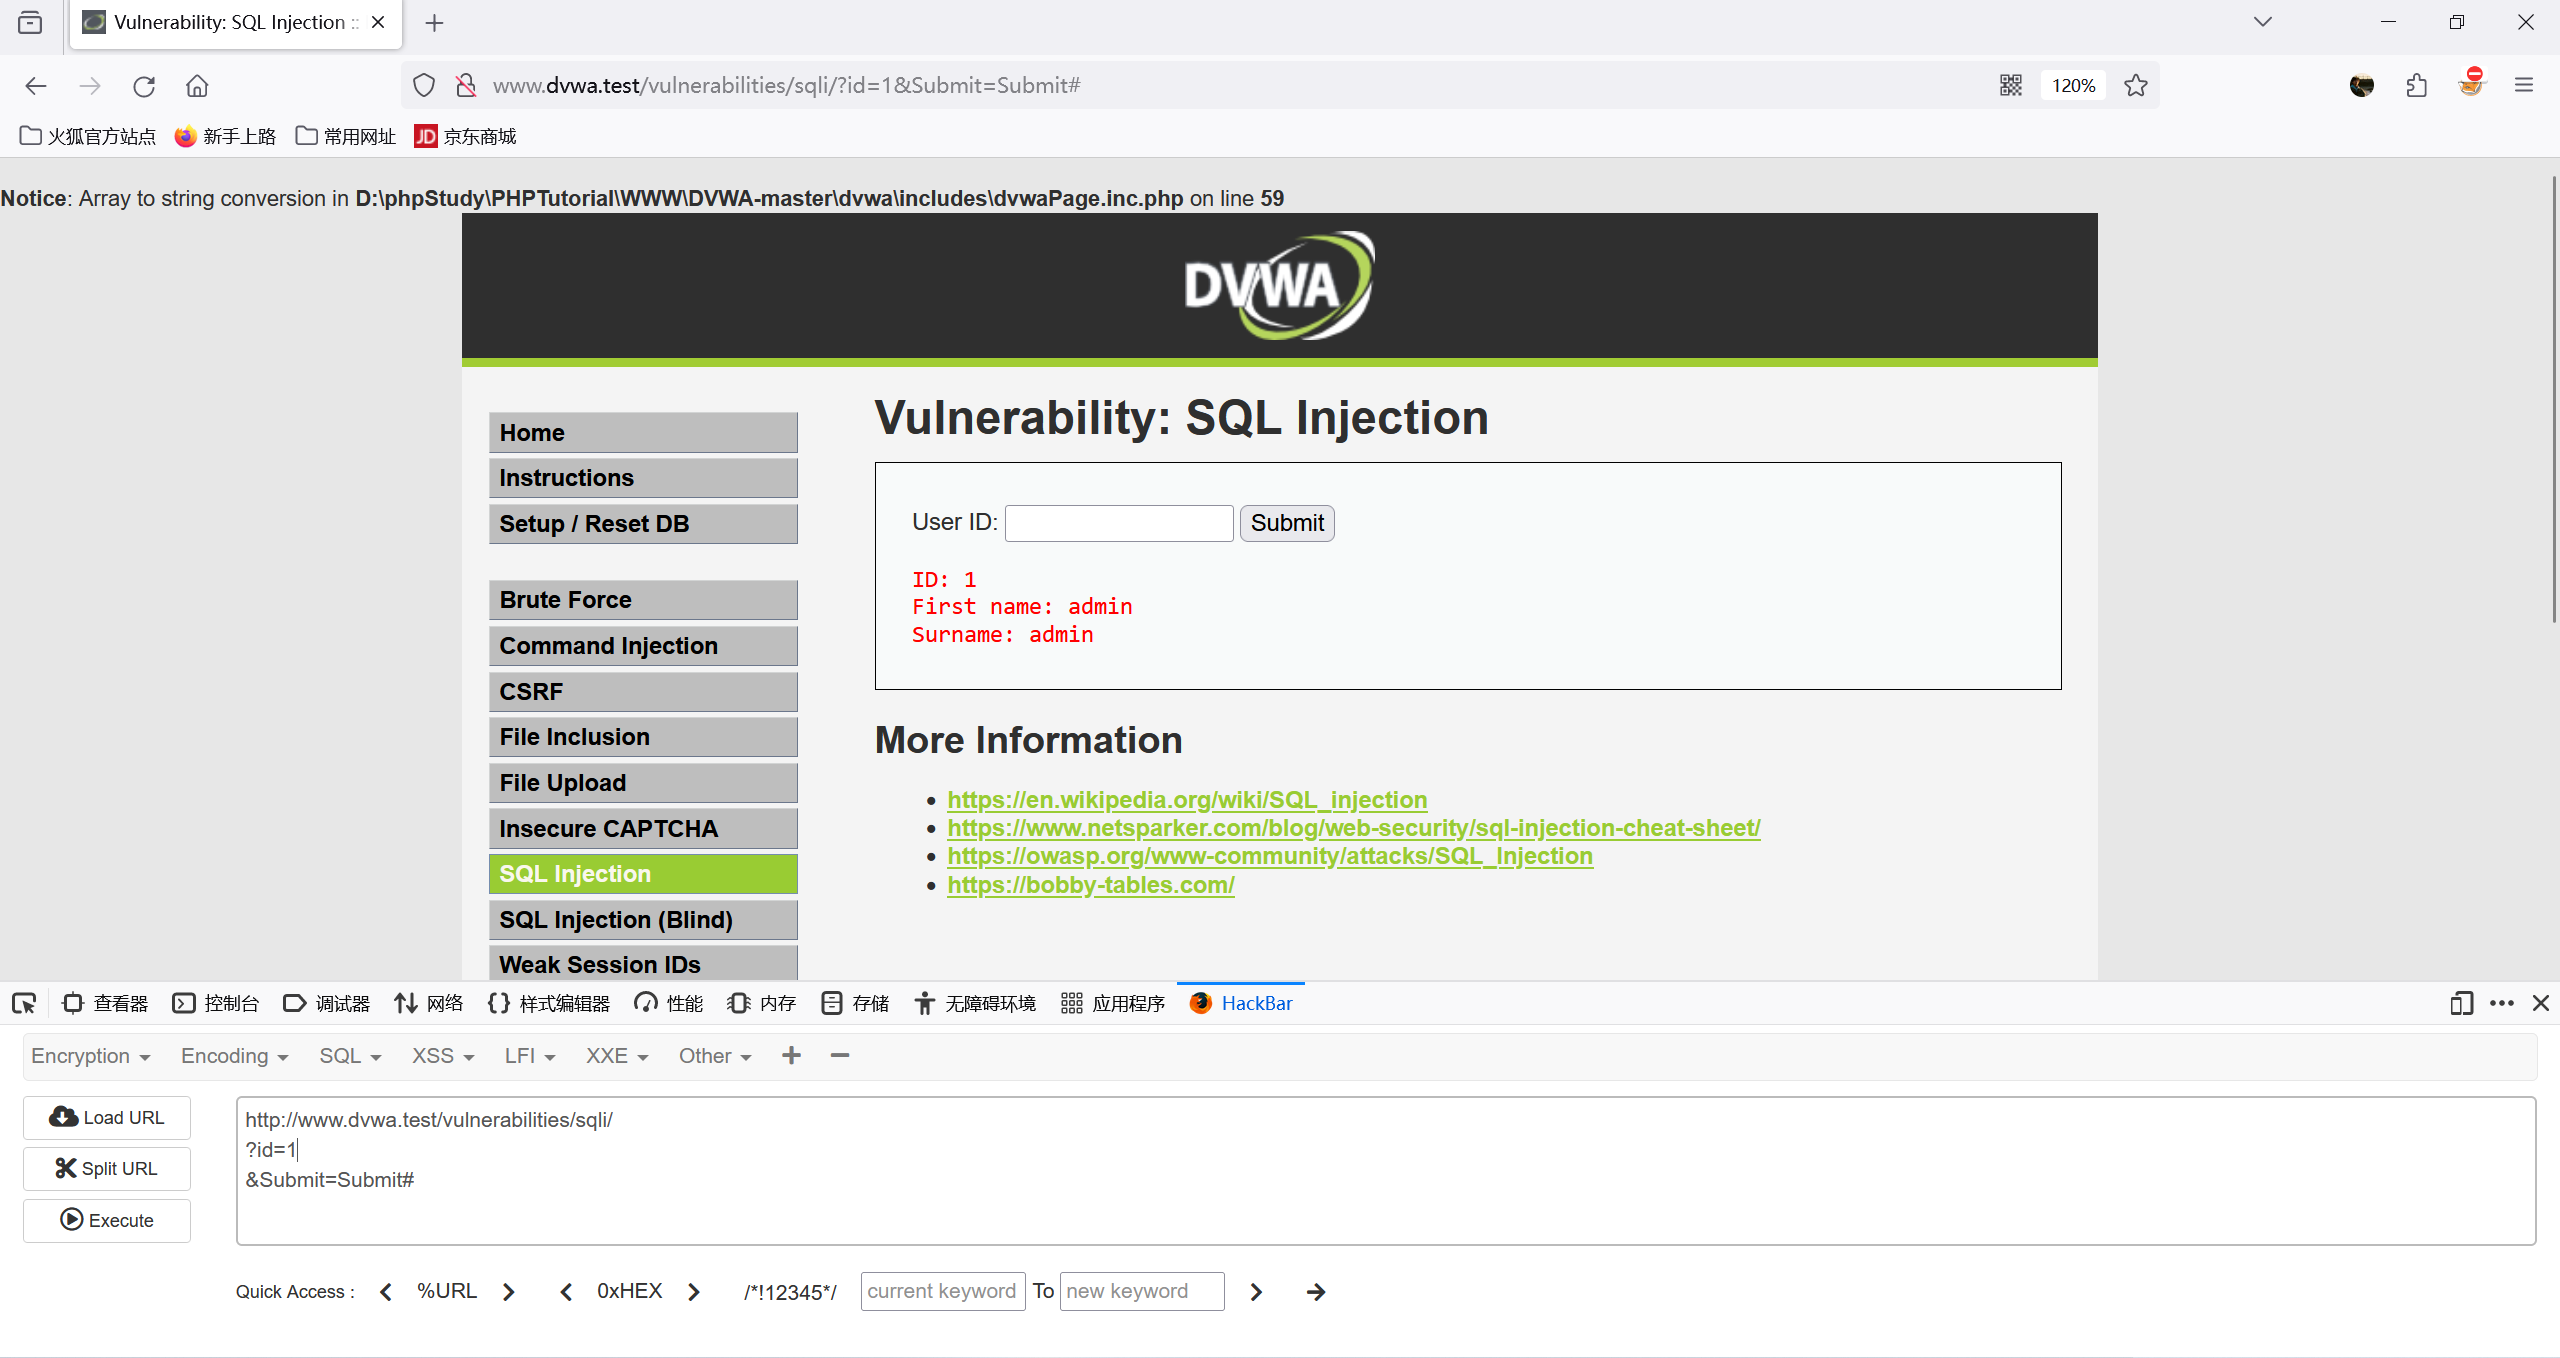This screenshot has height=1358, width=2560.
Task: Switch to the 调试器 debugger tab
Action: tap(327, 1003)
